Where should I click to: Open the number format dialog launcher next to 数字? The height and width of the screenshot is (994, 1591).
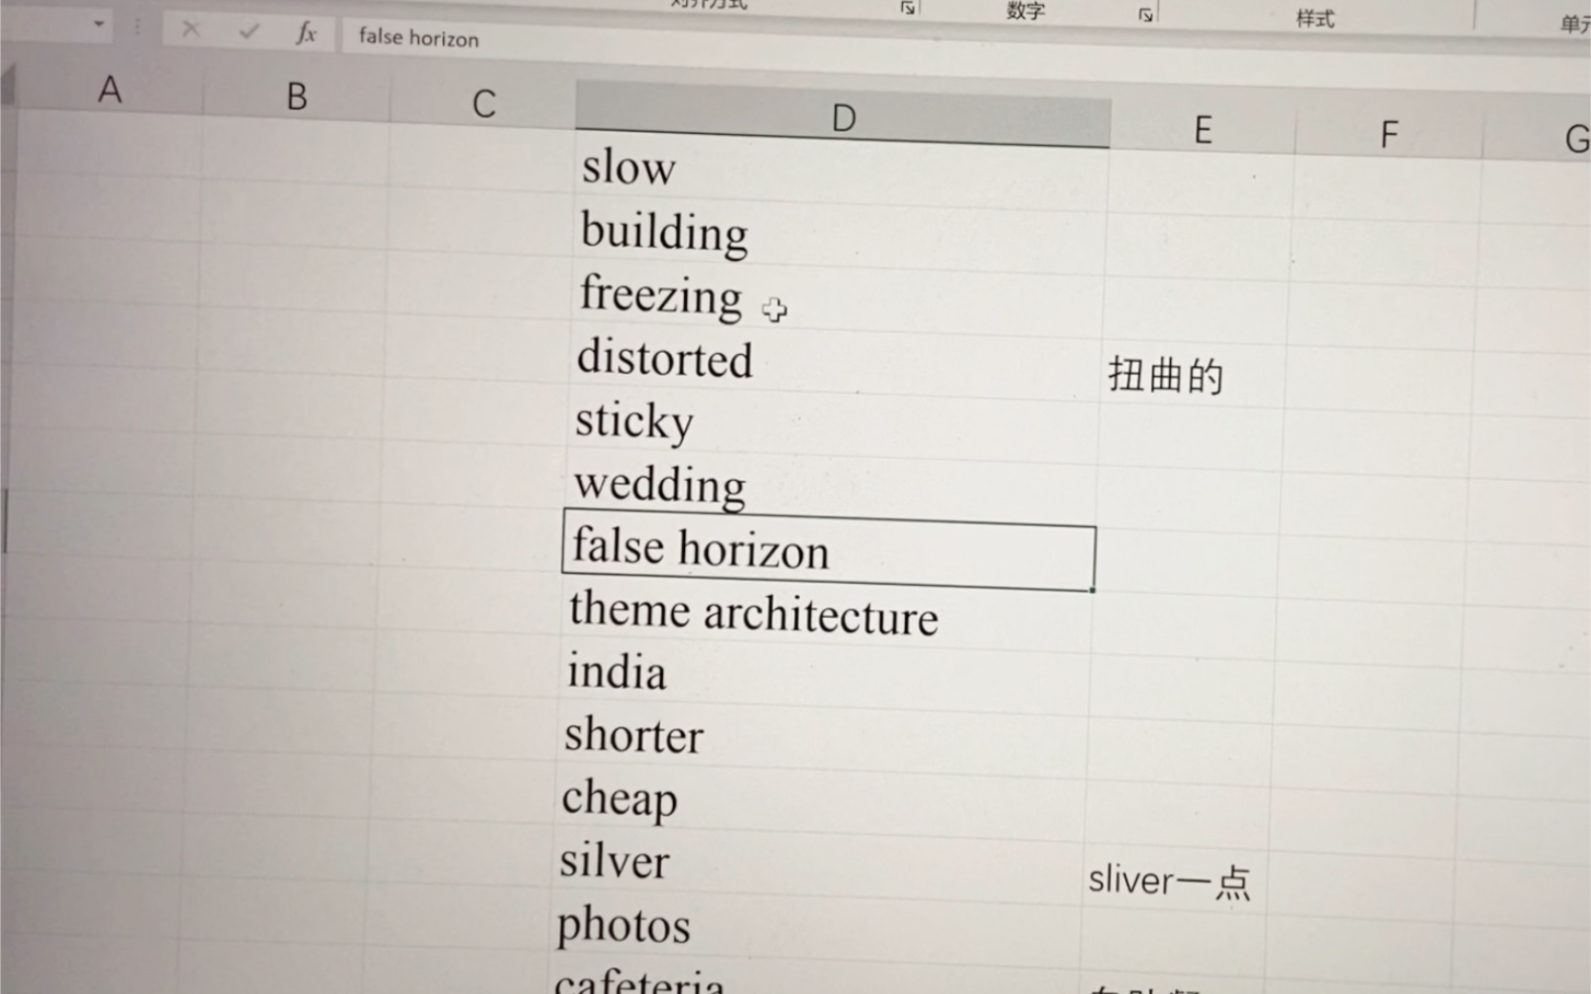(x=1146, y=14)
